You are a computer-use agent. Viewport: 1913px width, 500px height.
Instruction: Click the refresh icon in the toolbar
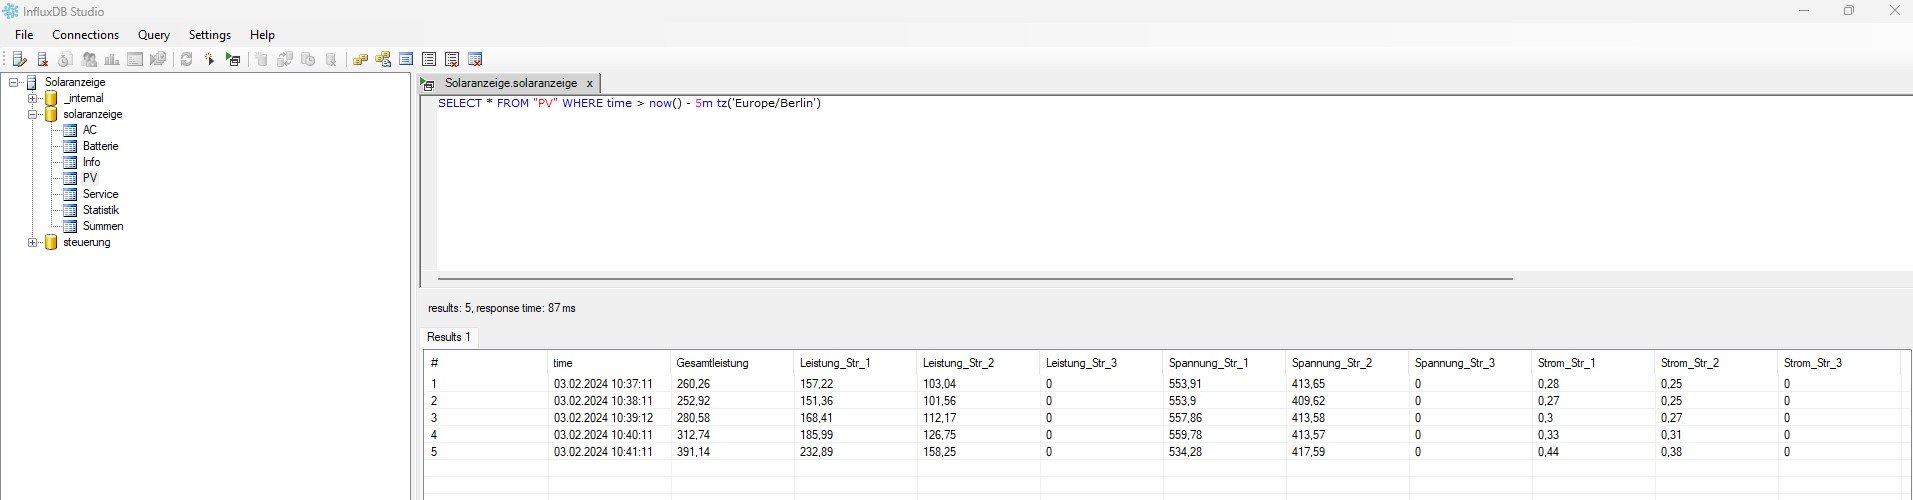pyautogui.click(x=186, y=60)
